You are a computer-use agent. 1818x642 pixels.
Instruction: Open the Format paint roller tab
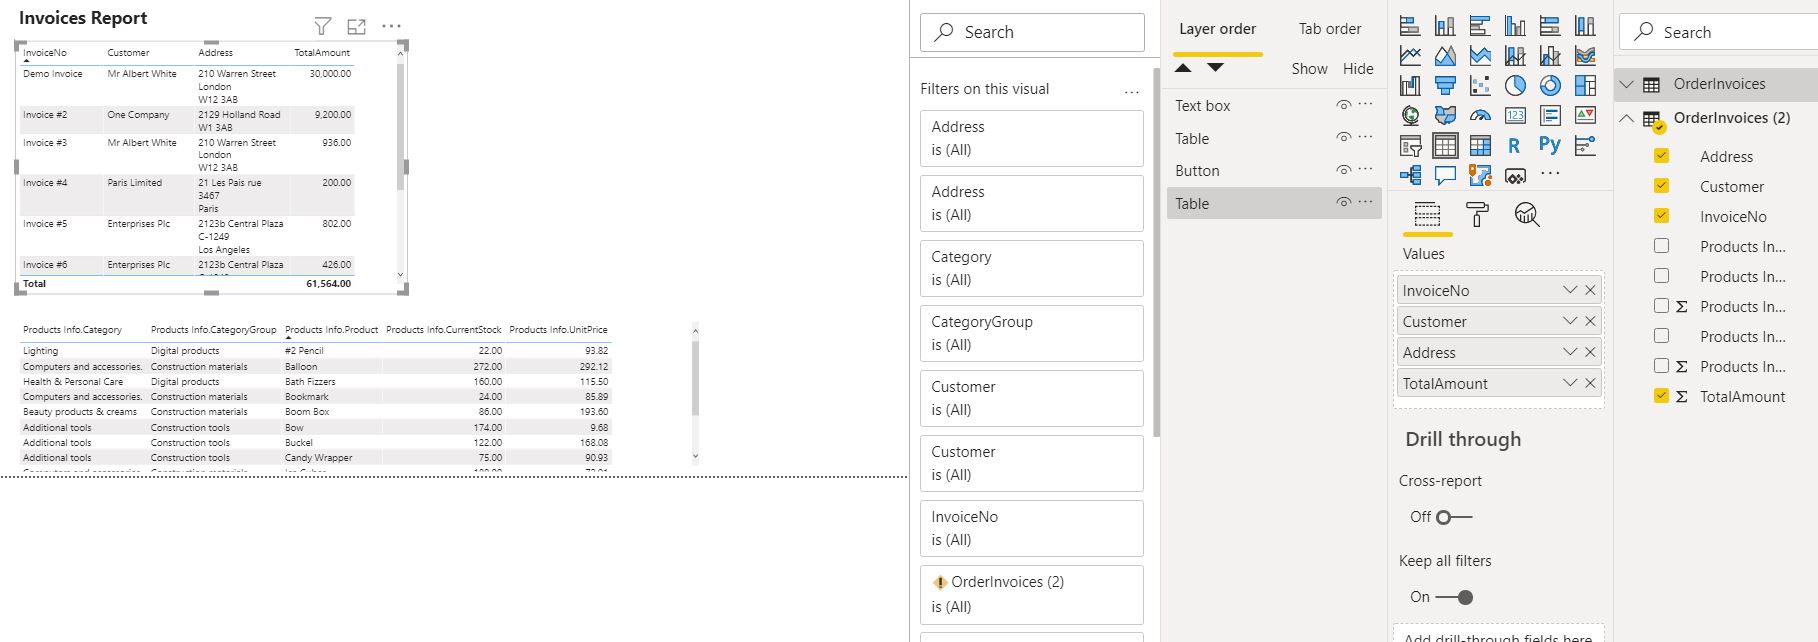1476,214
